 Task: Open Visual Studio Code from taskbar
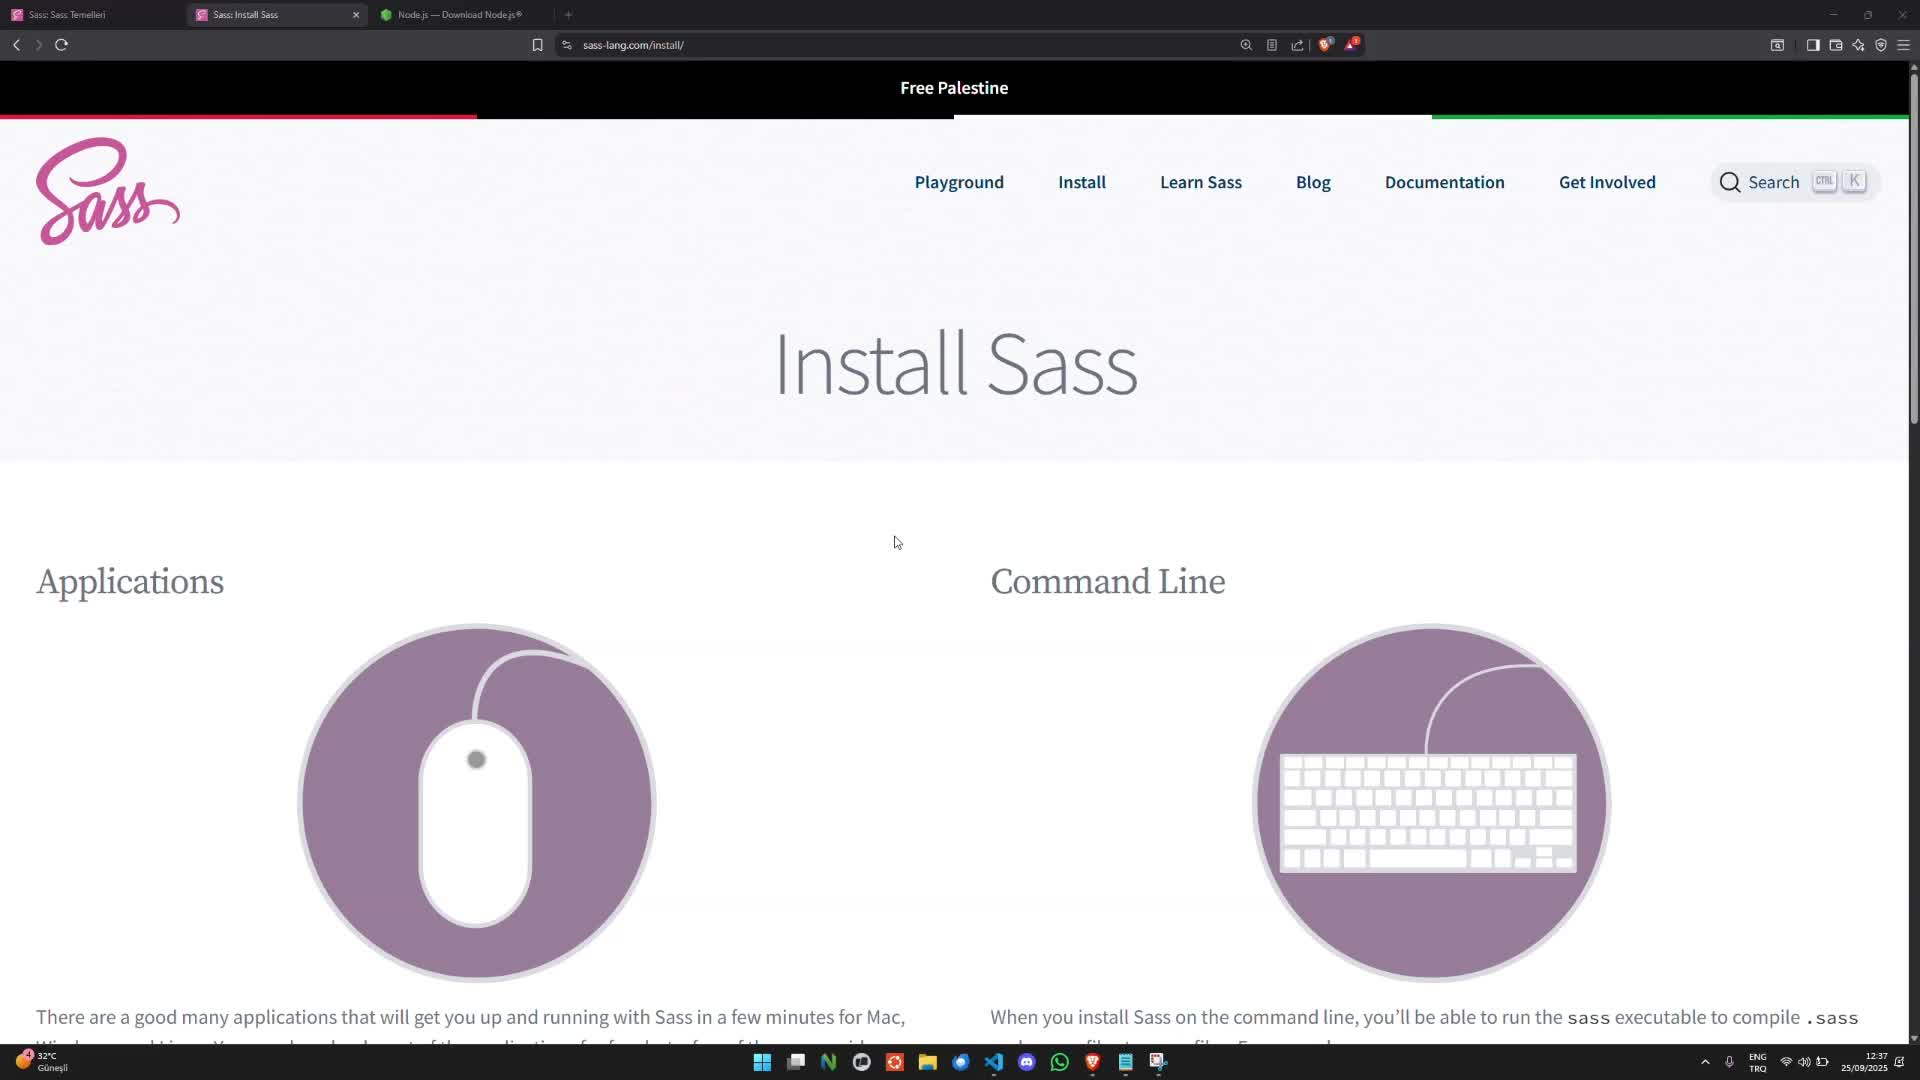pos(993,1062)
